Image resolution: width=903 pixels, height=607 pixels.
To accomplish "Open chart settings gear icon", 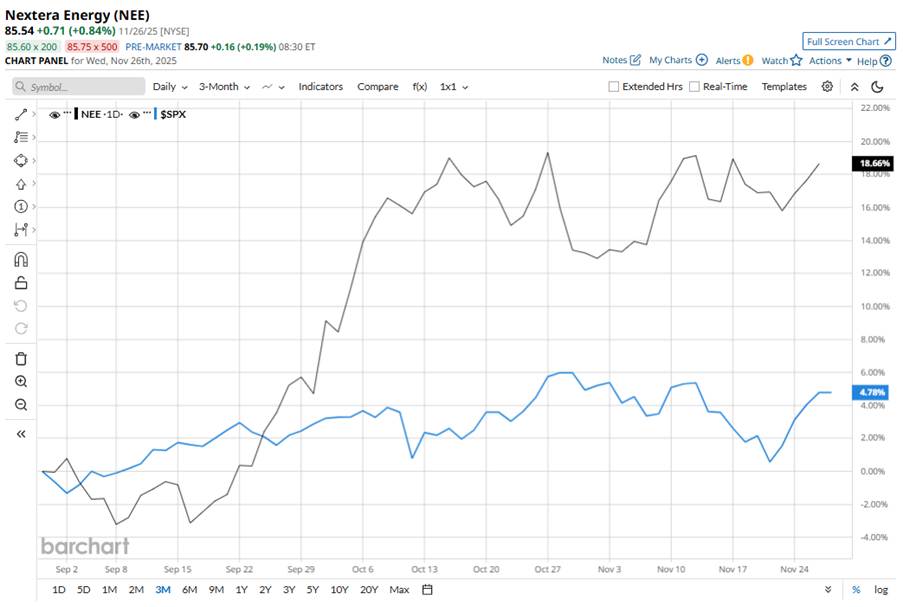I will coord(827,87).
